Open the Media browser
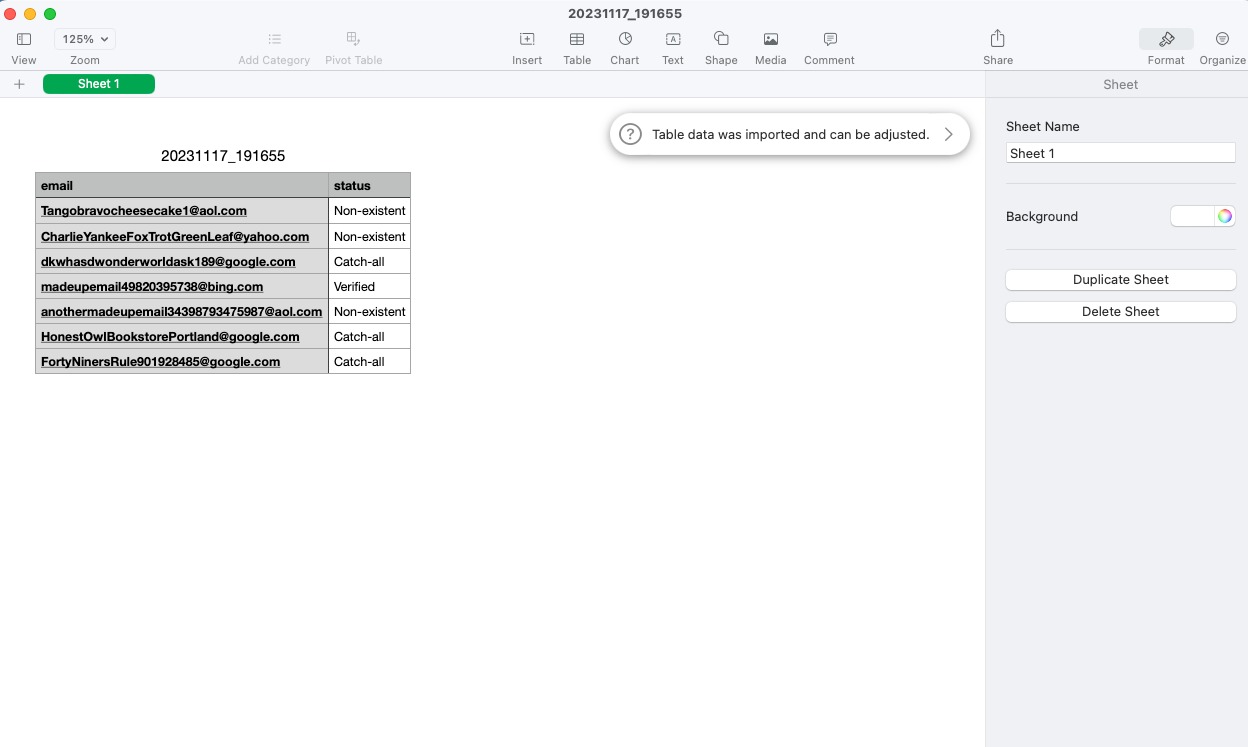Viewport: 1248px width, 747px height. [770, 45]
